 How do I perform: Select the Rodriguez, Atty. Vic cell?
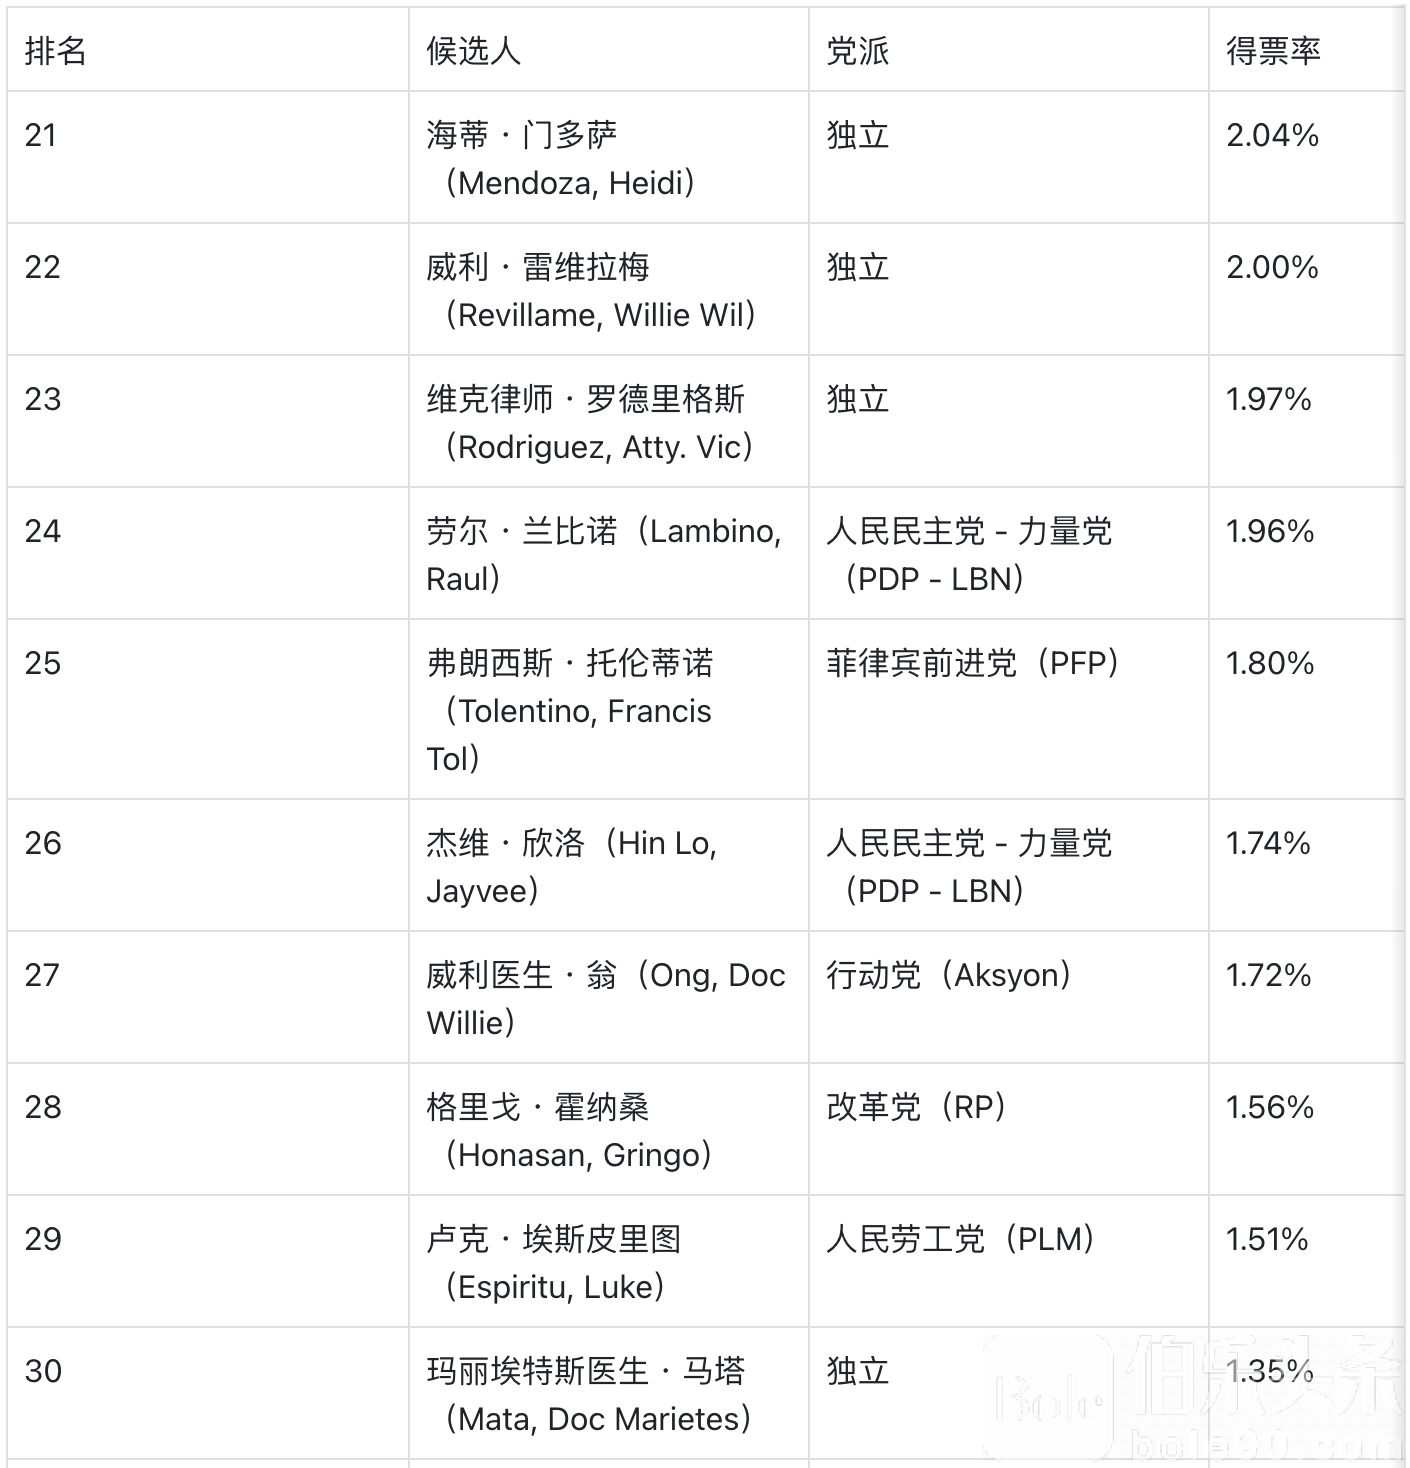(x=598, y=423)
